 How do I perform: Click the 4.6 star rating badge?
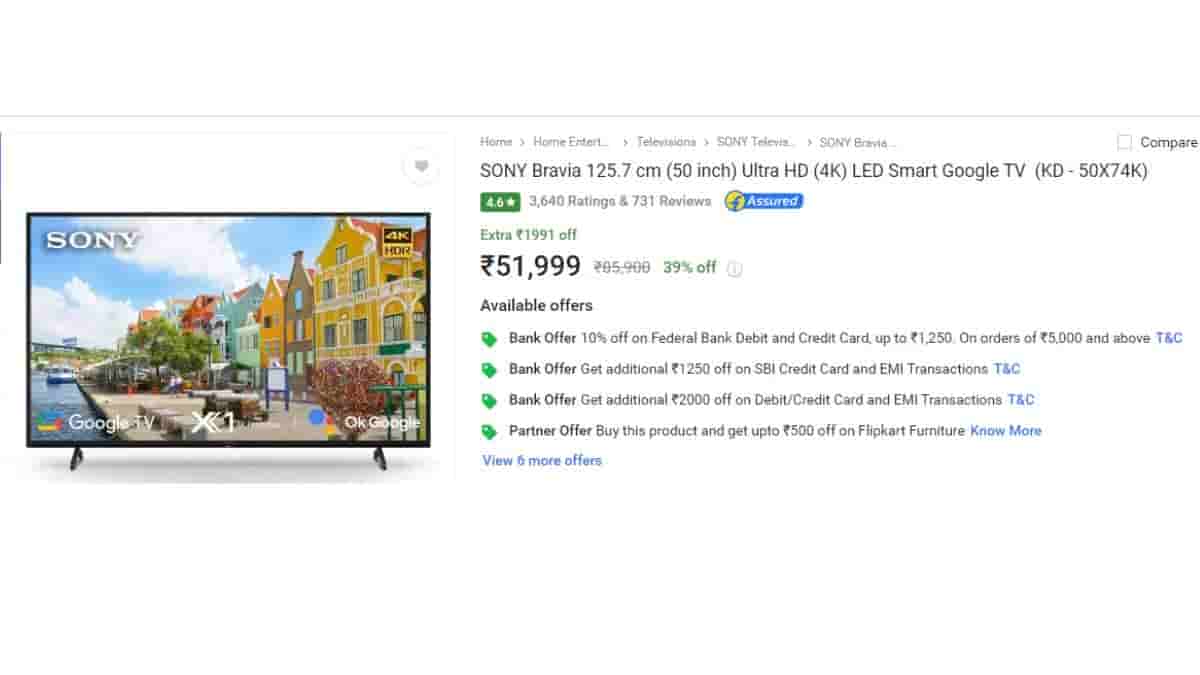pos(500,202)
